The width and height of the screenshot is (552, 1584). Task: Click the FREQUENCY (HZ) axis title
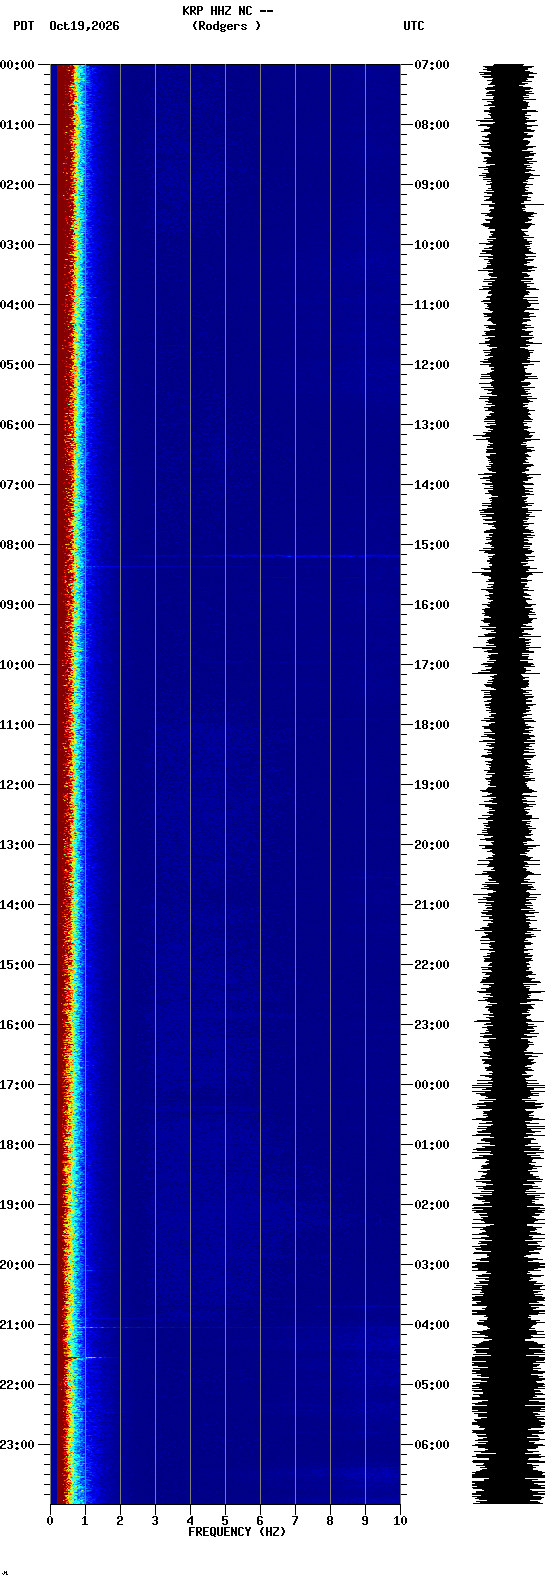point(237,1532)
